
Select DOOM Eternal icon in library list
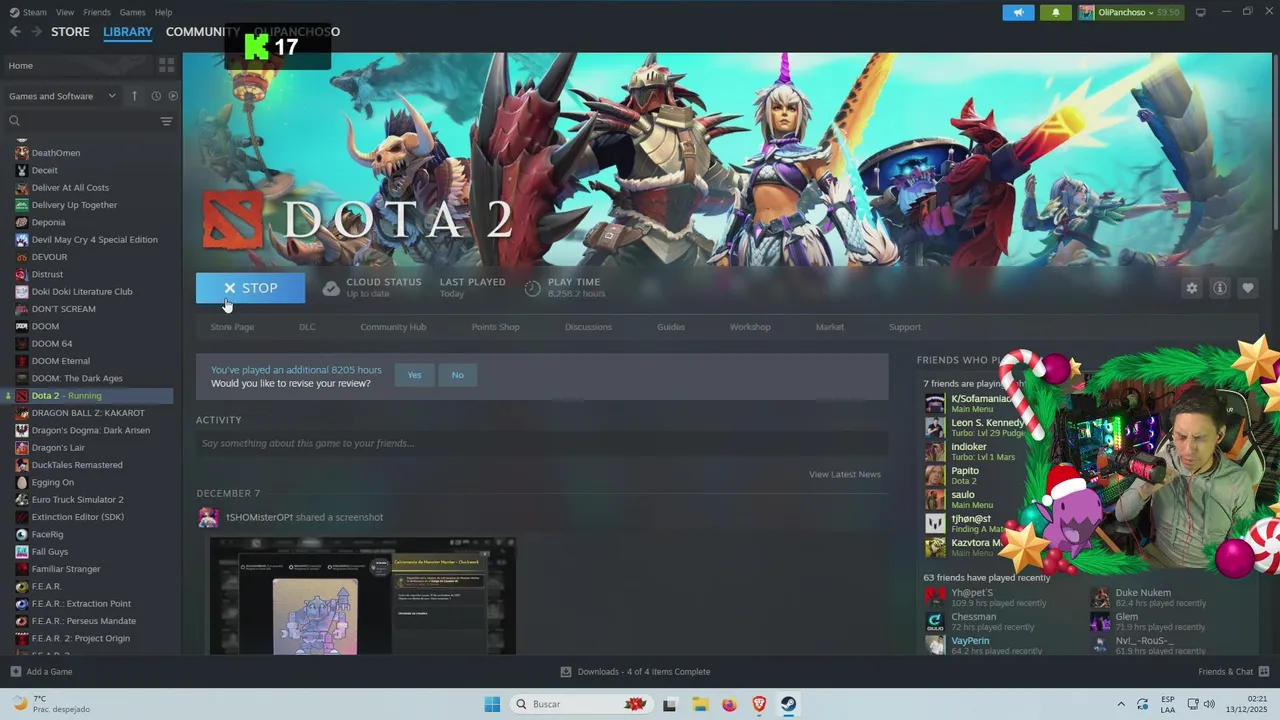coord(22,361)
